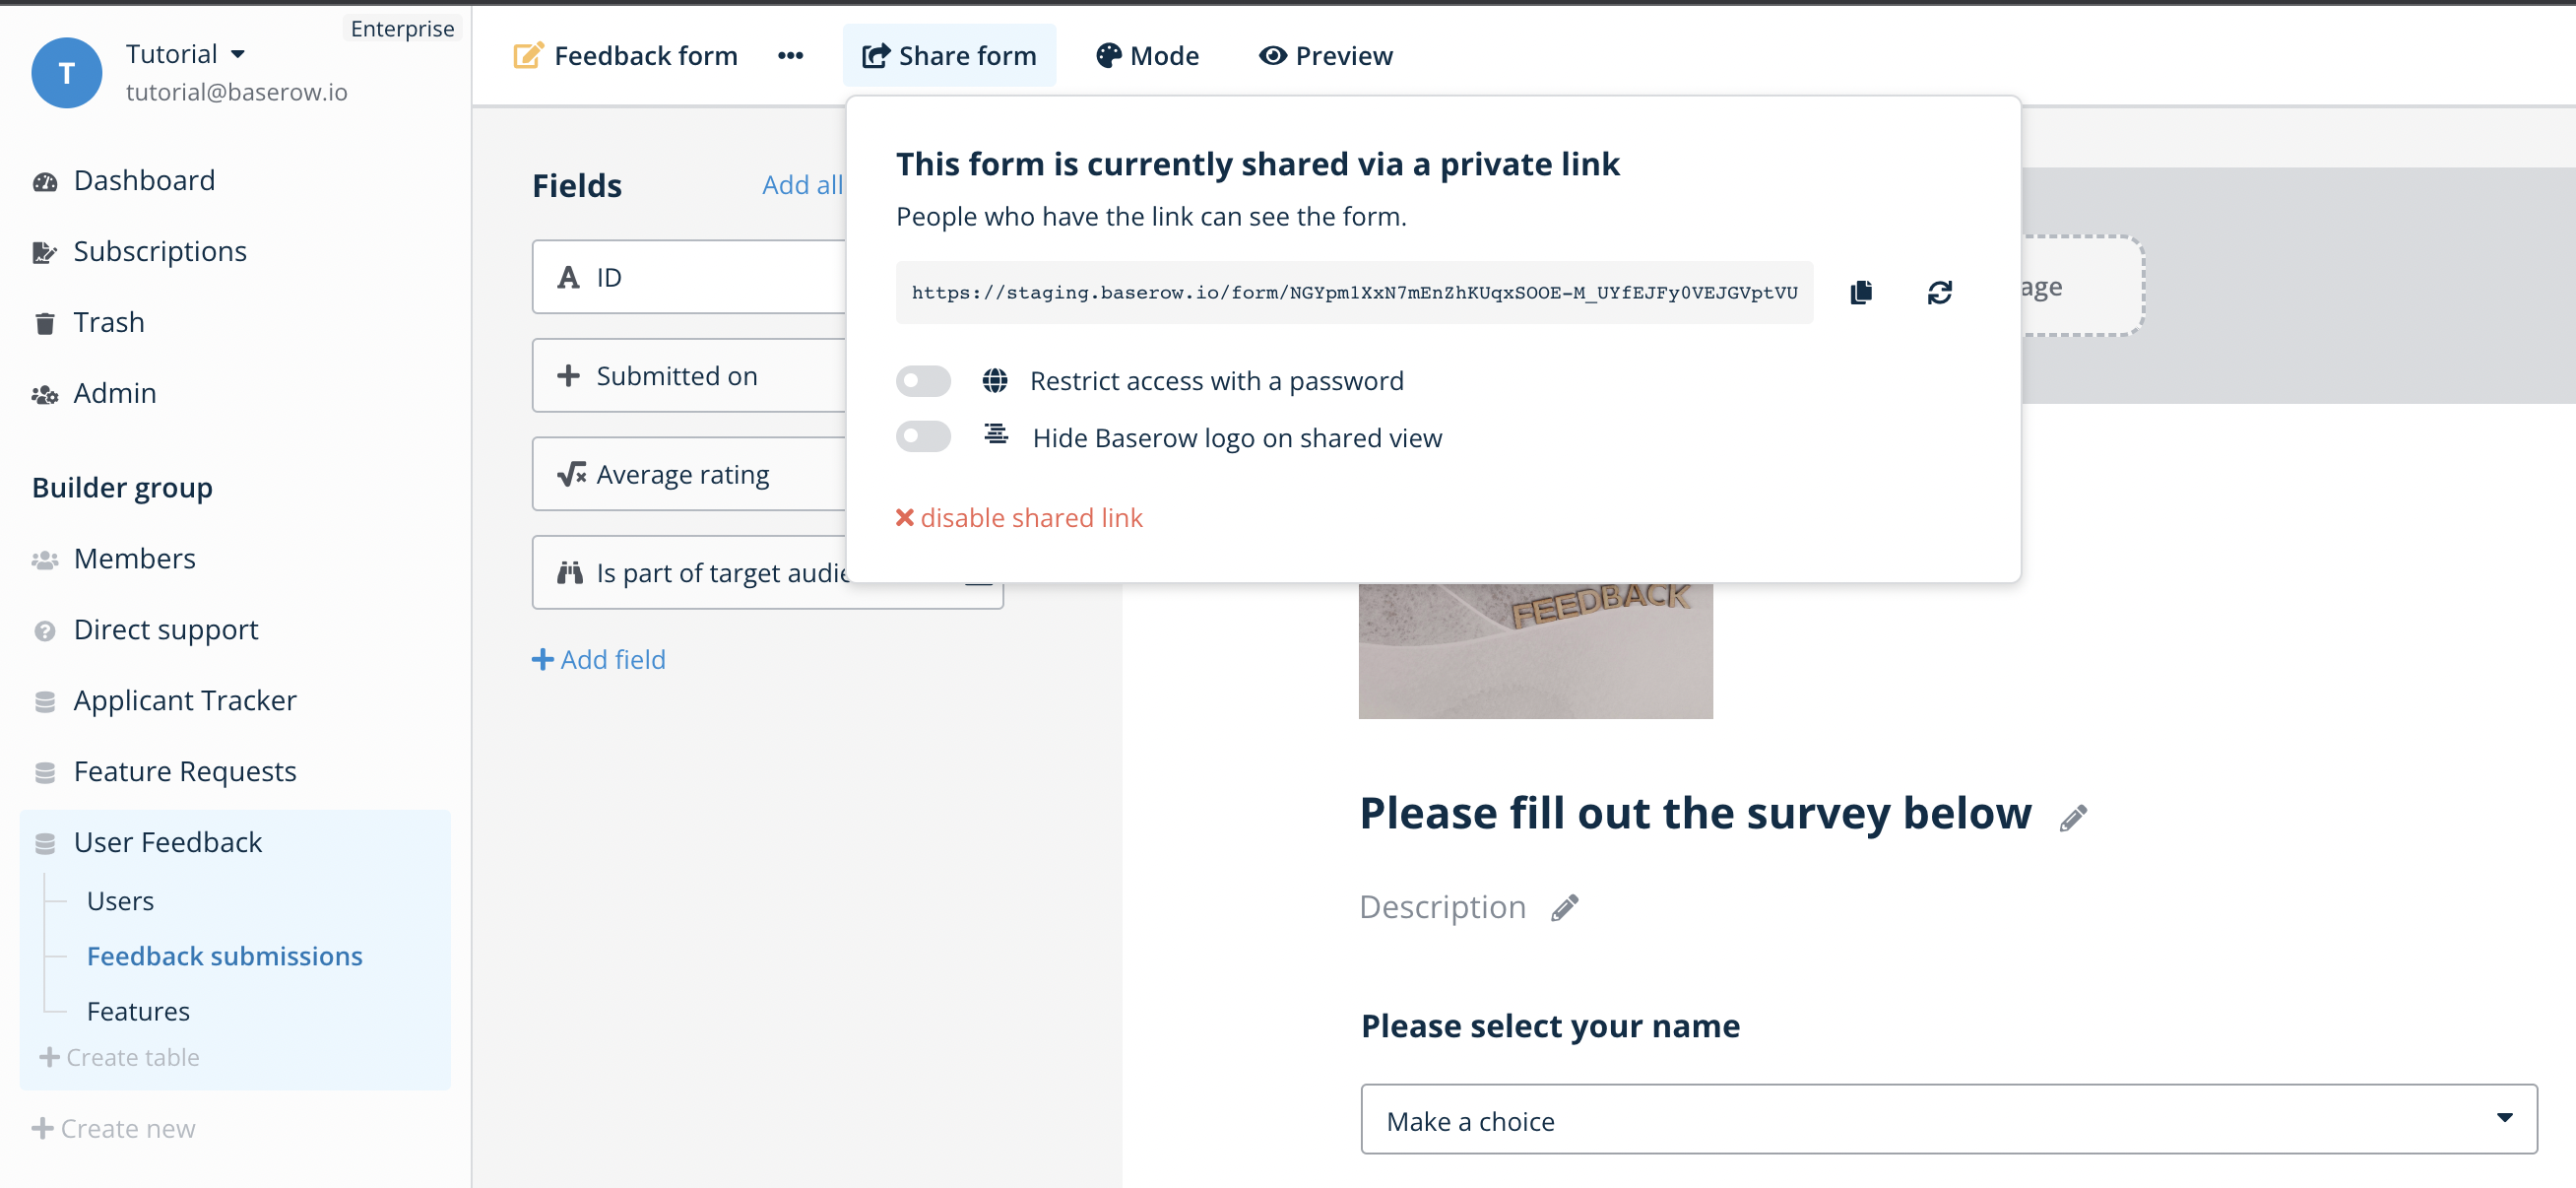Enable Hide Baserow logo on shared view
Screen dimensions: 2576x1188
[922, 436]
